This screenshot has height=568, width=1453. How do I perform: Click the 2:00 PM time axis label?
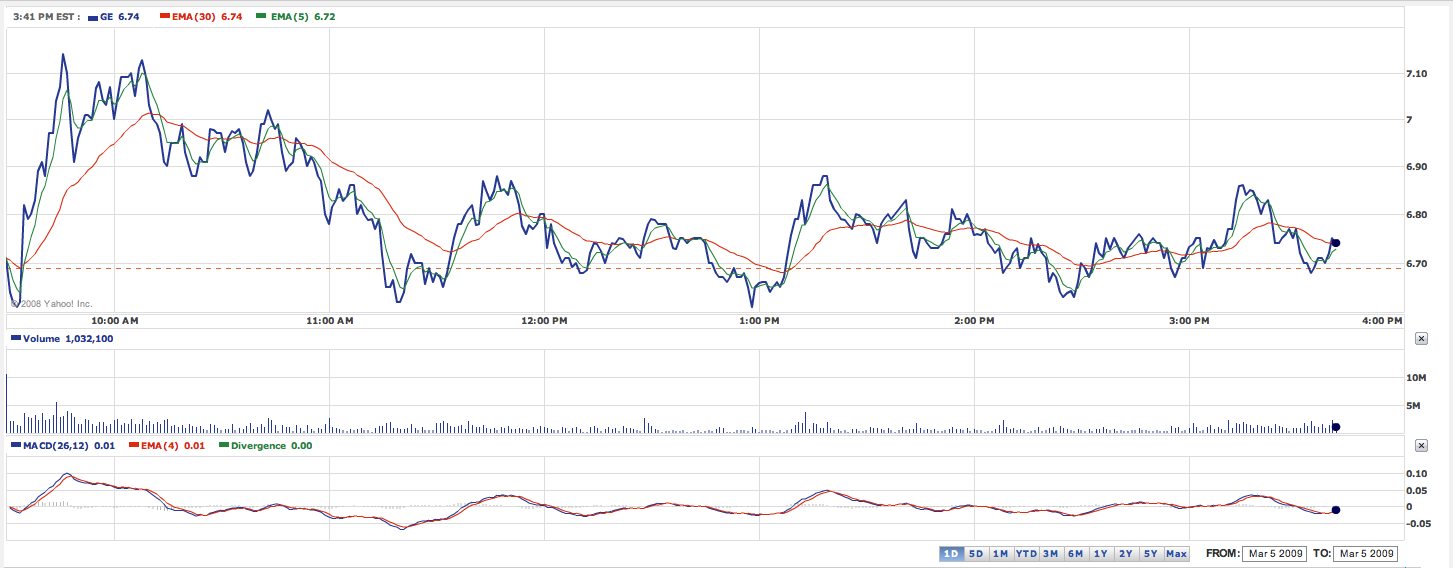975,321
